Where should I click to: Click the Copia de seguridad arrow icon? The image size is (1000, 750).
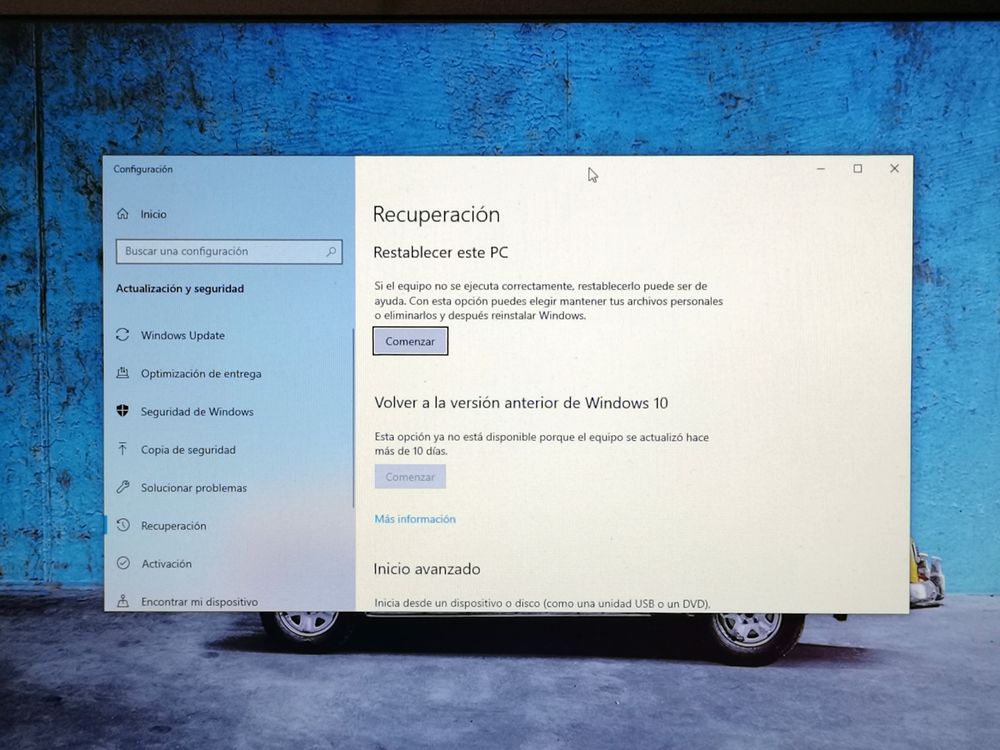(123, 449)
